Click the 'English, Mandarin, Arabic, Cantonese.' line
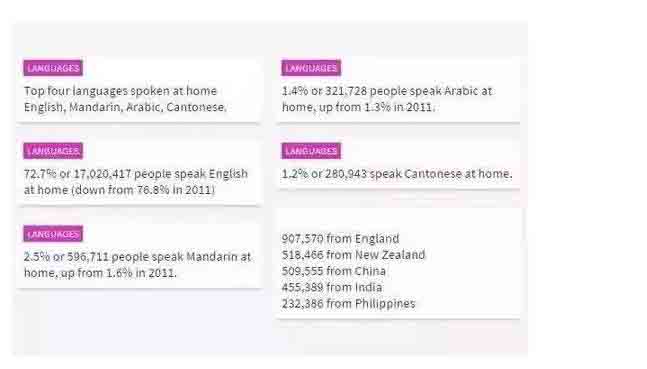The height and width of the screenshot is (369, 647). pos(125,107)
